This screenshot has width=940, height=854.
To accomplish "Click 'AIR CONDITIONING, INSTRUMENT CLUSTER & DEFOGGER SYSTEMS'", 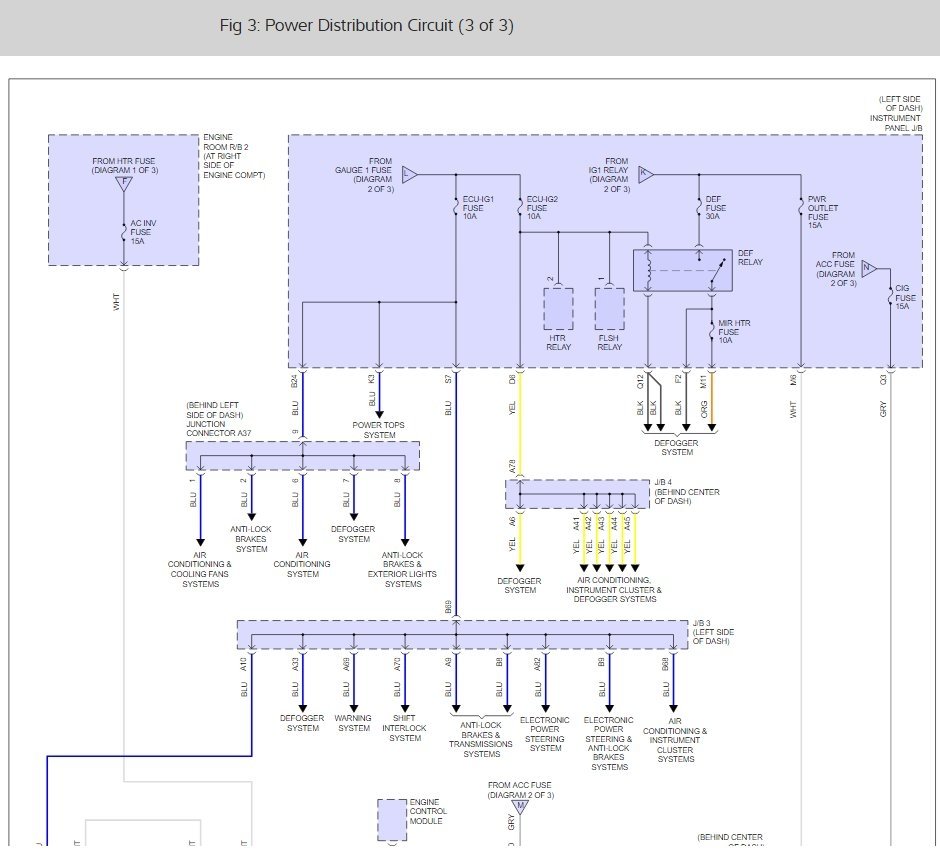I will click(x=614, y=589).
